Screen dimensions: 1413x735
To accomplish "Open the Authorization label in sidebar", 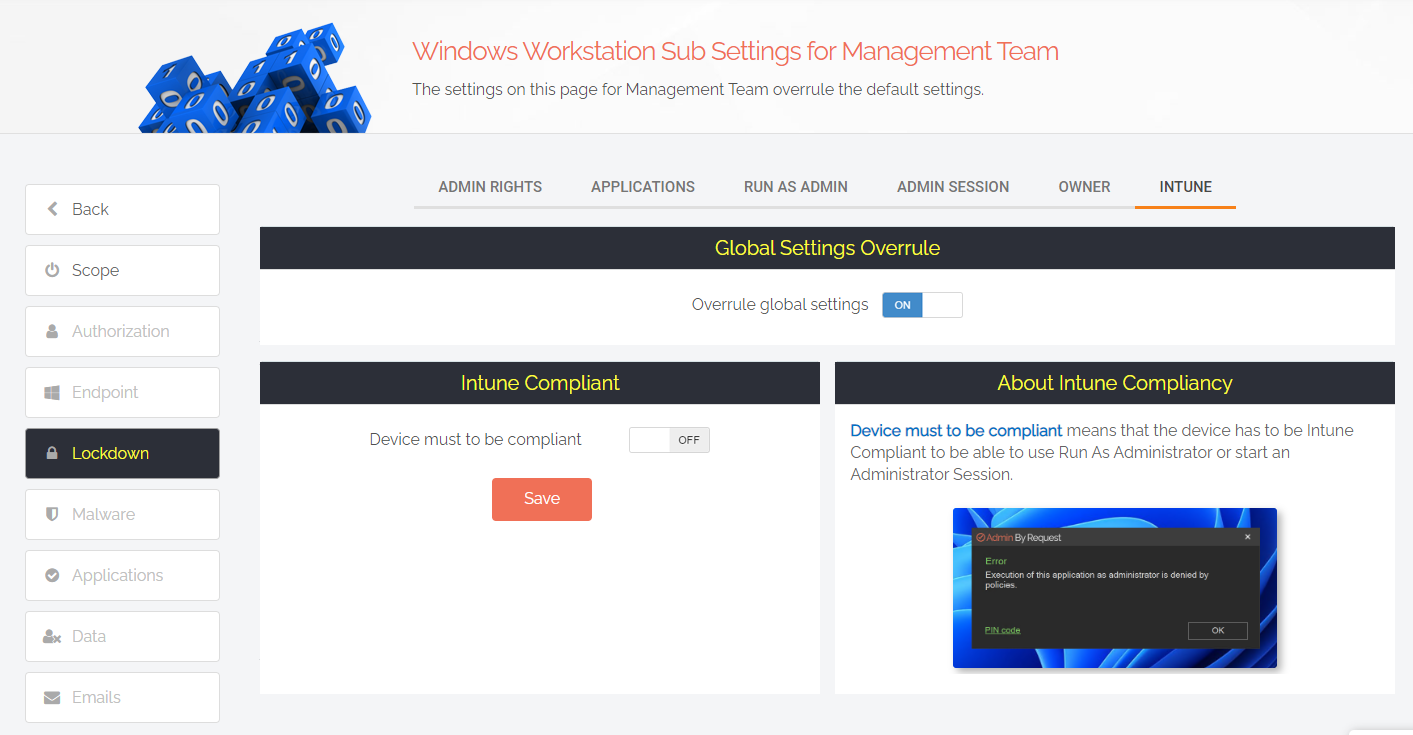I will pos(121,331).
